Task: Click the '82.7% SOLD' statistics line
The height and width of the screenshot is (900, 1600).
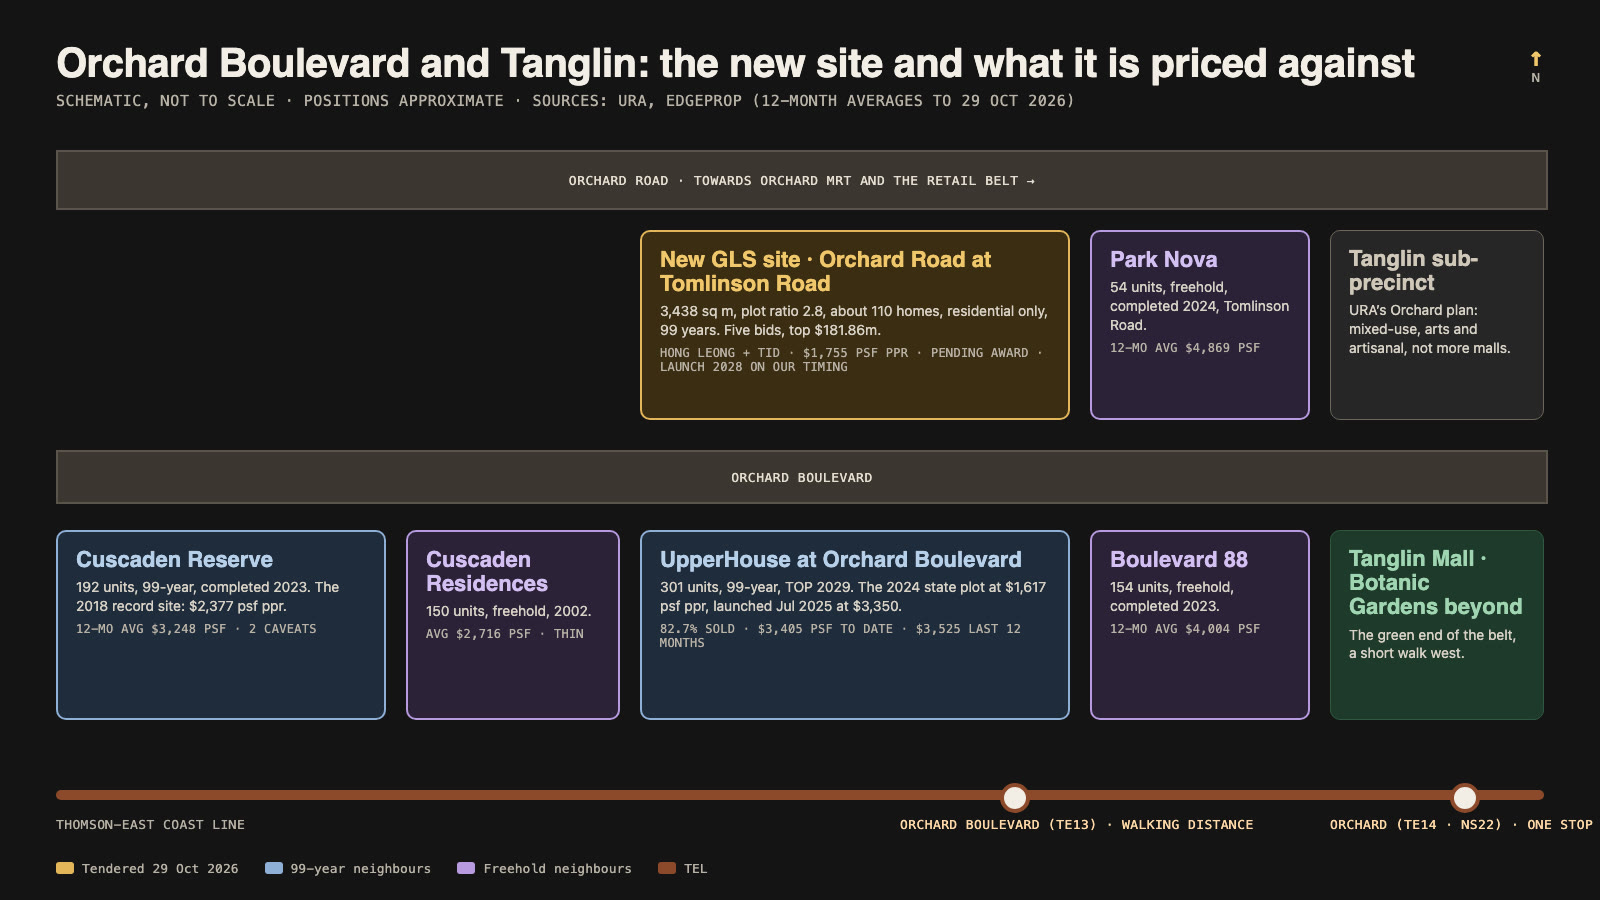Action: point(840,636)
